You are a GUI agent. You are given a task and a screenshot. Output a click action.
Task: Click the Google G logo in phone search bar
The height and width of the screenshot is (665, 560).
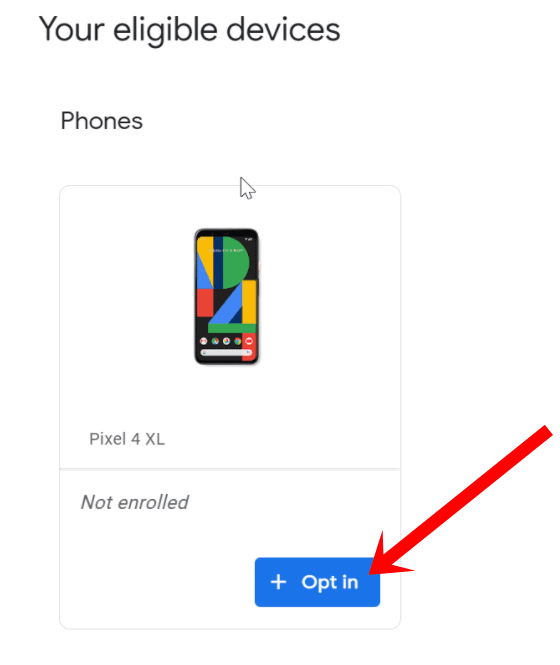[204, 352]
